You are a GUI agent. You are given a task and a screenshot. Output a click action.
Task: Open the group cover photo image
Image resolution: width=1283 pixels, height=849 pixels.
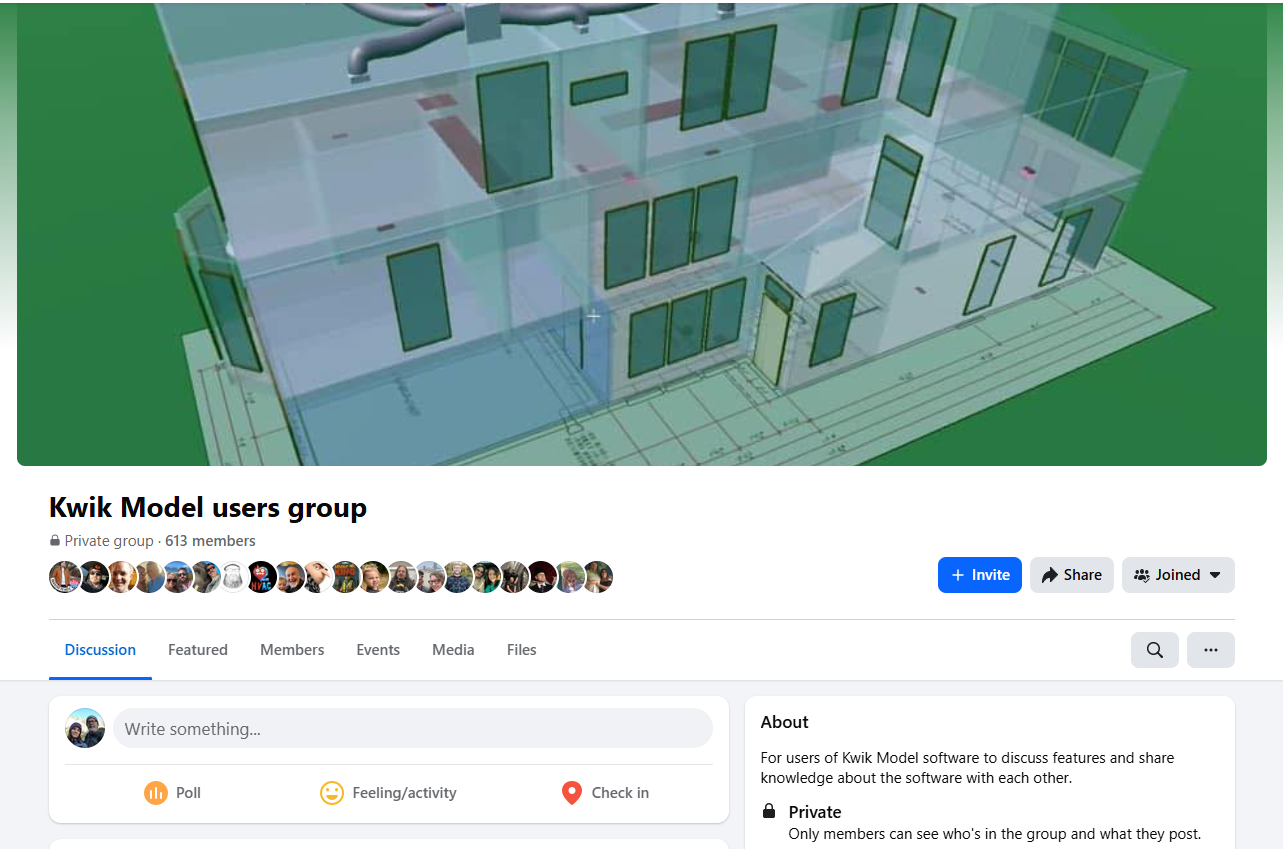point(642,233)
